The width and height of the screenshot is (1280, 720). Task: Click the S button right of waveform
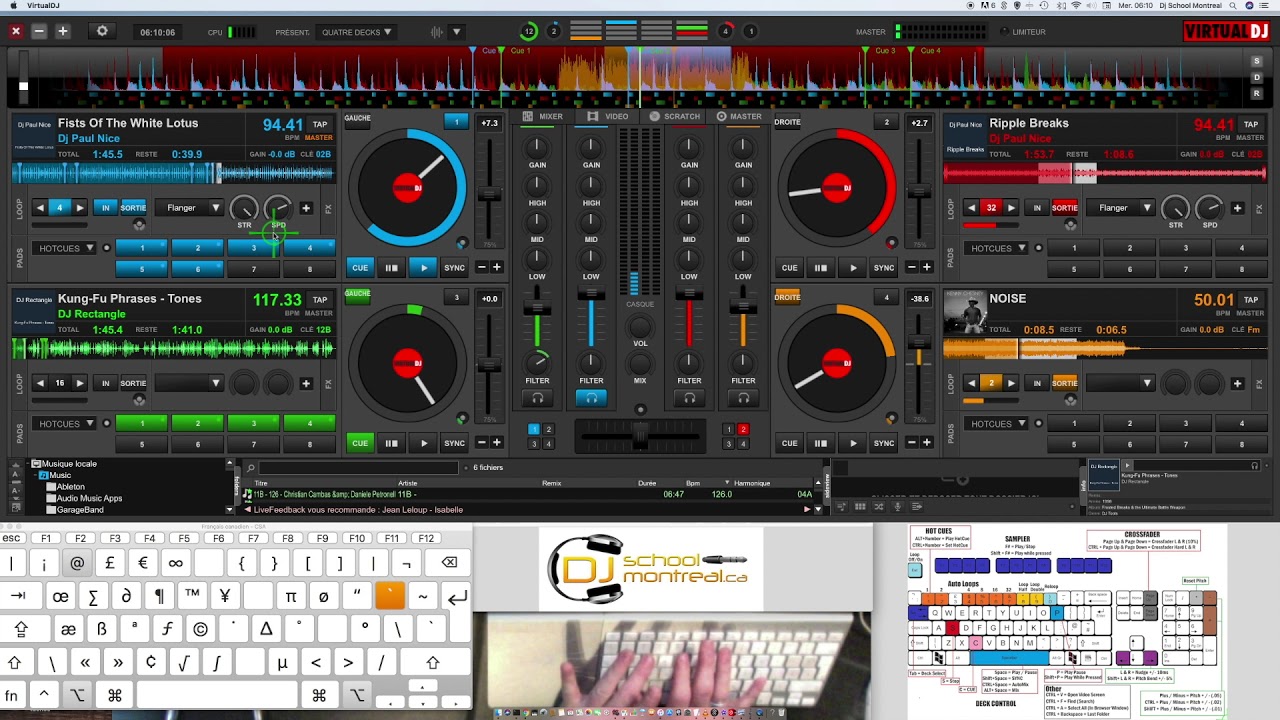(1257, 62)
